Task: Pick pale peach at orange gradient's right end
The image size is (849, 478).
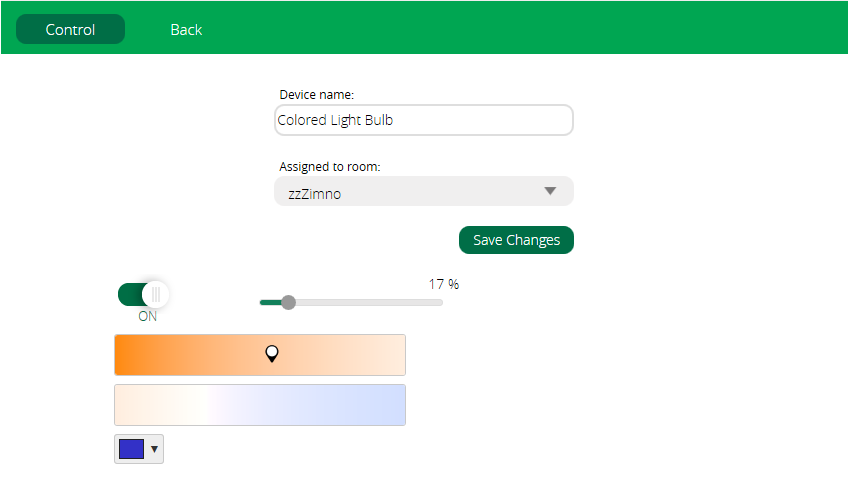Action: click(398, 355)
